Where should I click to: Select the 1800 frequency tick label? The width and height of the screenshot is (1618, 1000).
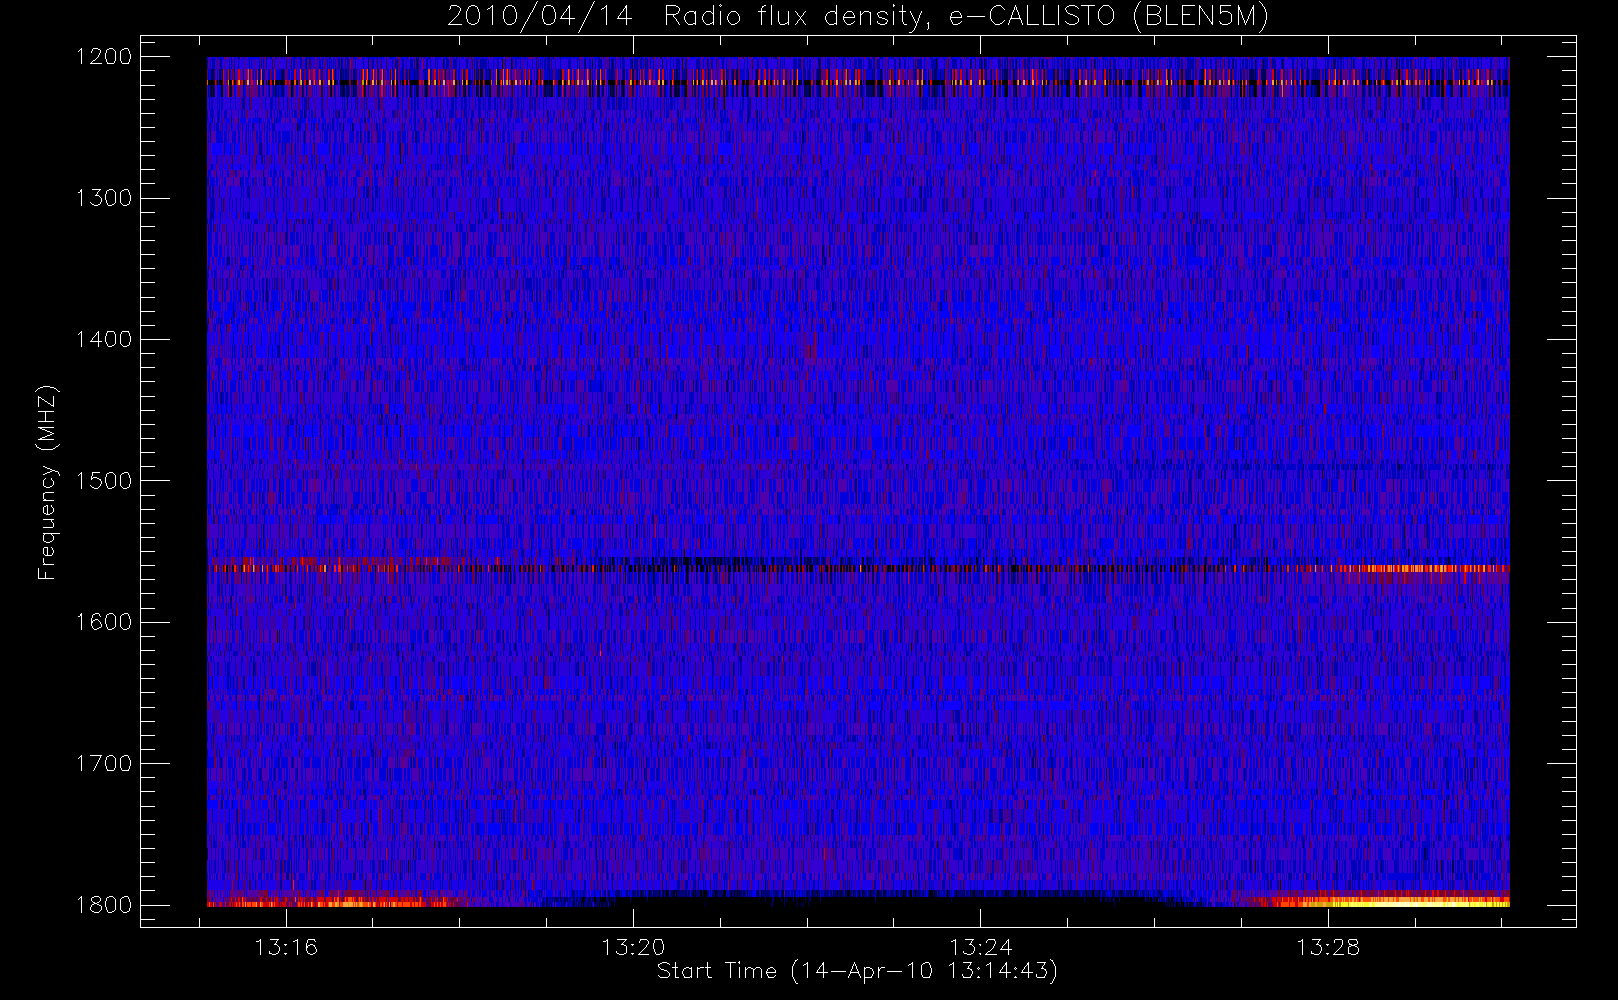click(104, 905)
